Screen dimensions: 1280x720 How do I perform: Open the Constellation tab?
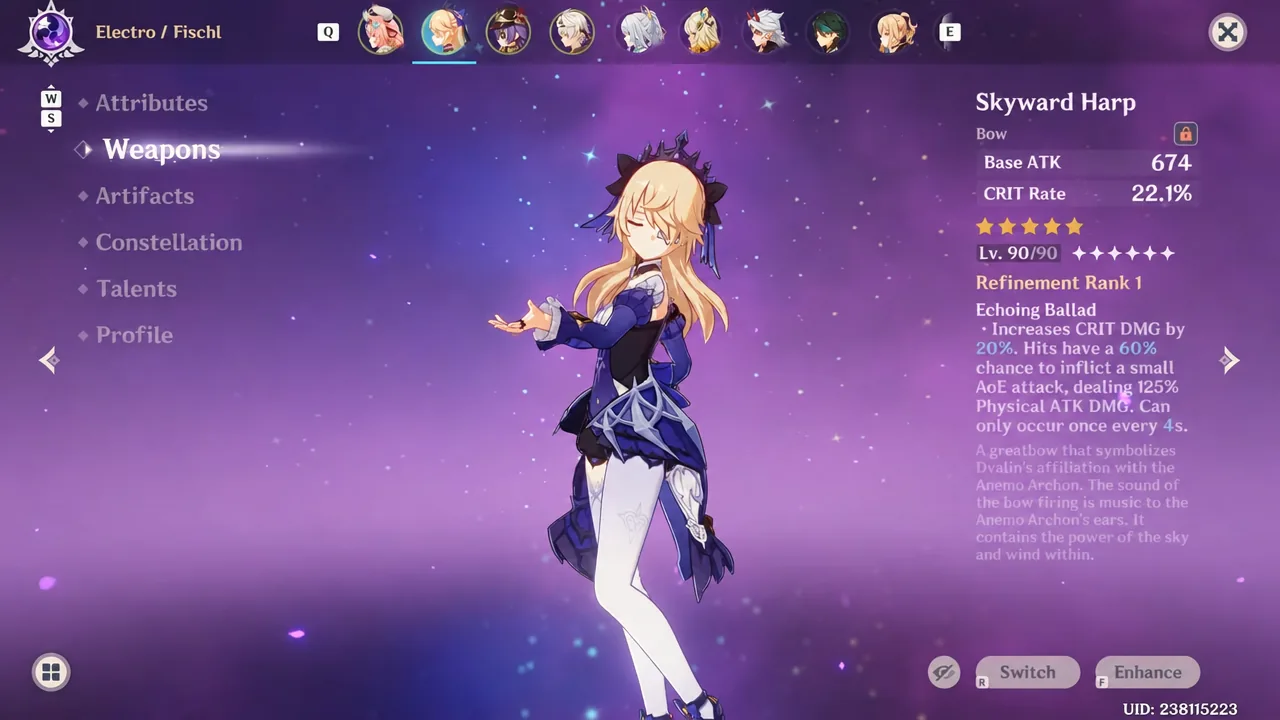(169, 242)
